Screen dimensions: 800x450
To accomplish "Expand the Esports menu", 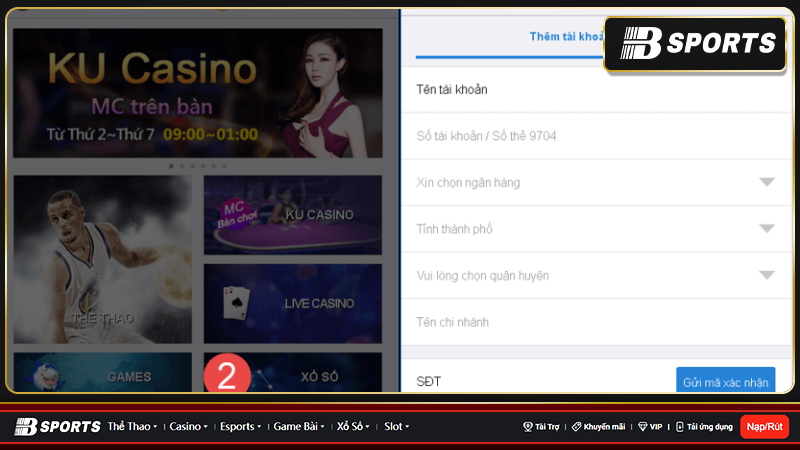I will click(240, 427).
